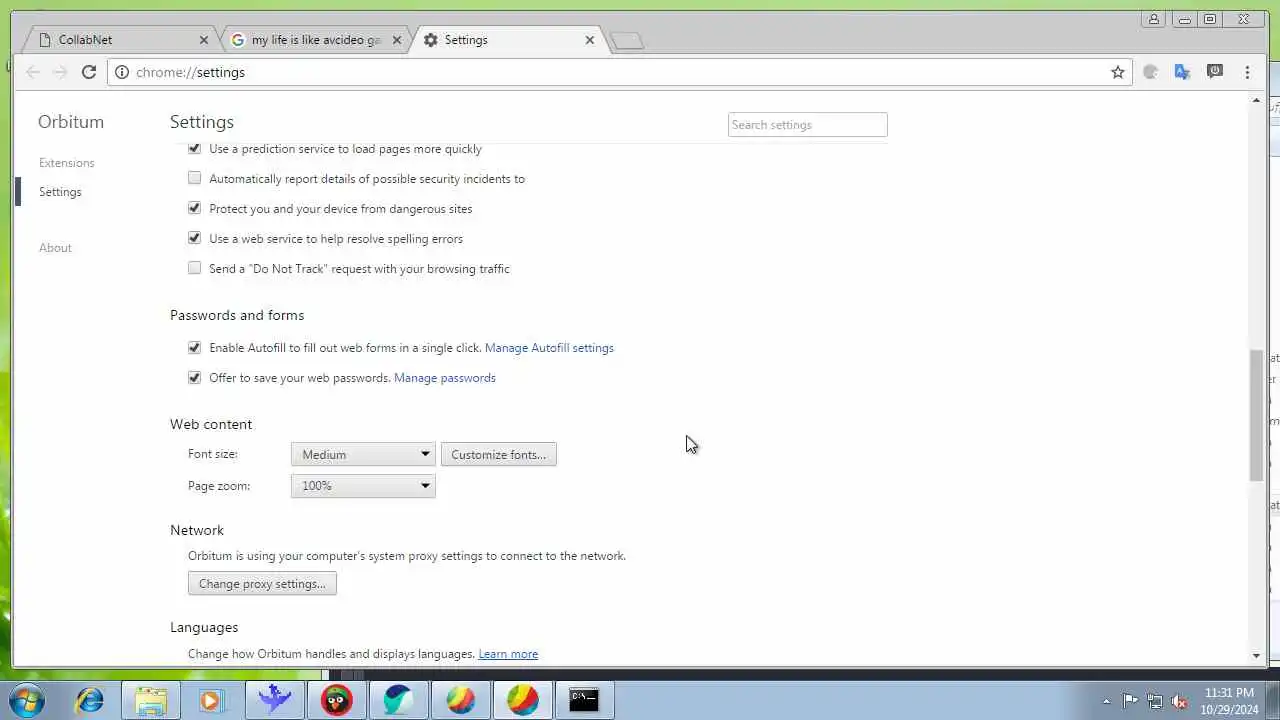Toggle Offer to save web passwords

(194, 377)
